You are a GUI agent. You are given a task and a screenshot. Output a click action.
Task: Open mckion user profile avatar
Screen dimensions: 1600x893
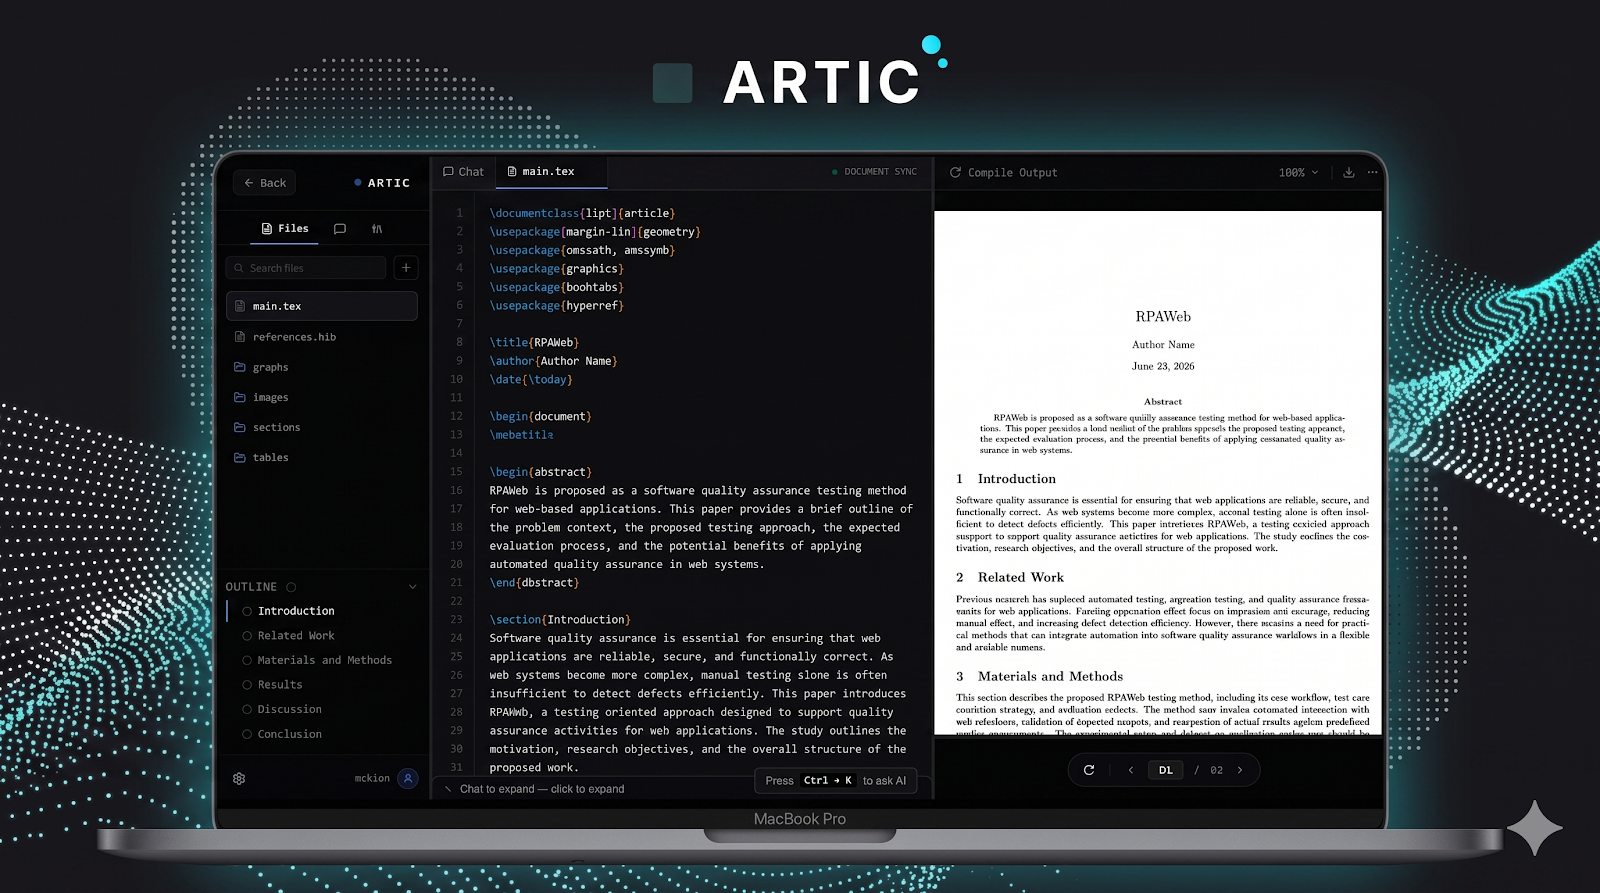pyautogui.click(x=408, y=778)
